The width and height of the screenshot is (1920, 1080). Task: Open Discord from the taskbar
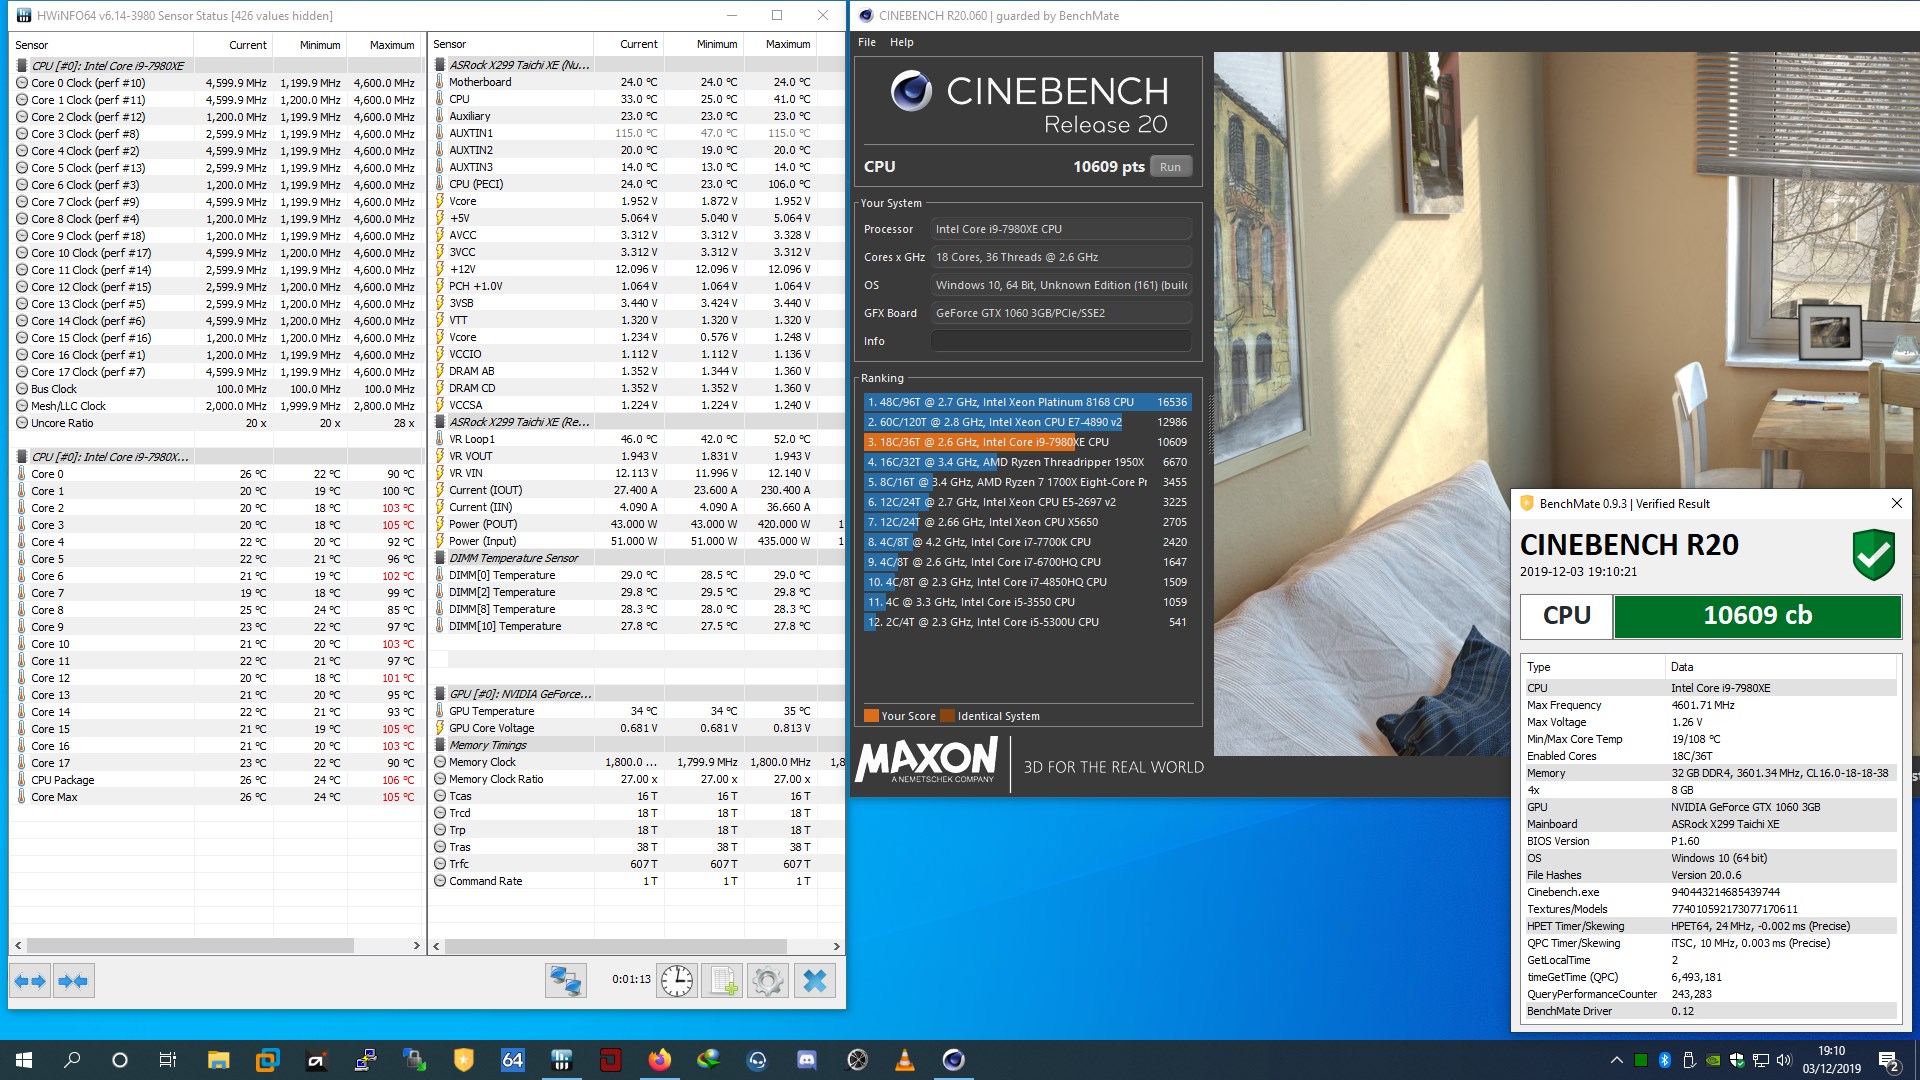[x=806, y=1060]
